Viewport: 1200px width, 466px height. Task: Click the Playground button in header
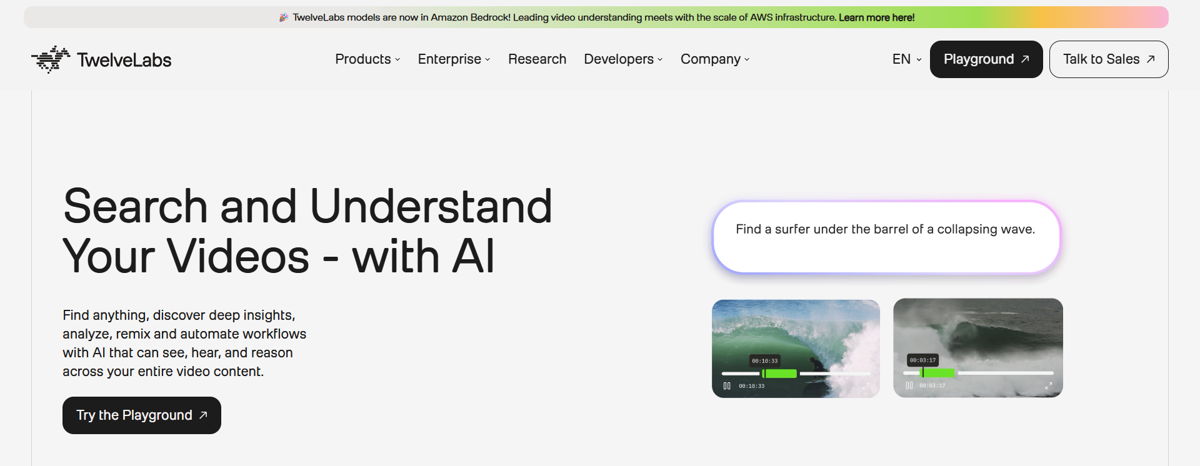(x=986, y=59)
